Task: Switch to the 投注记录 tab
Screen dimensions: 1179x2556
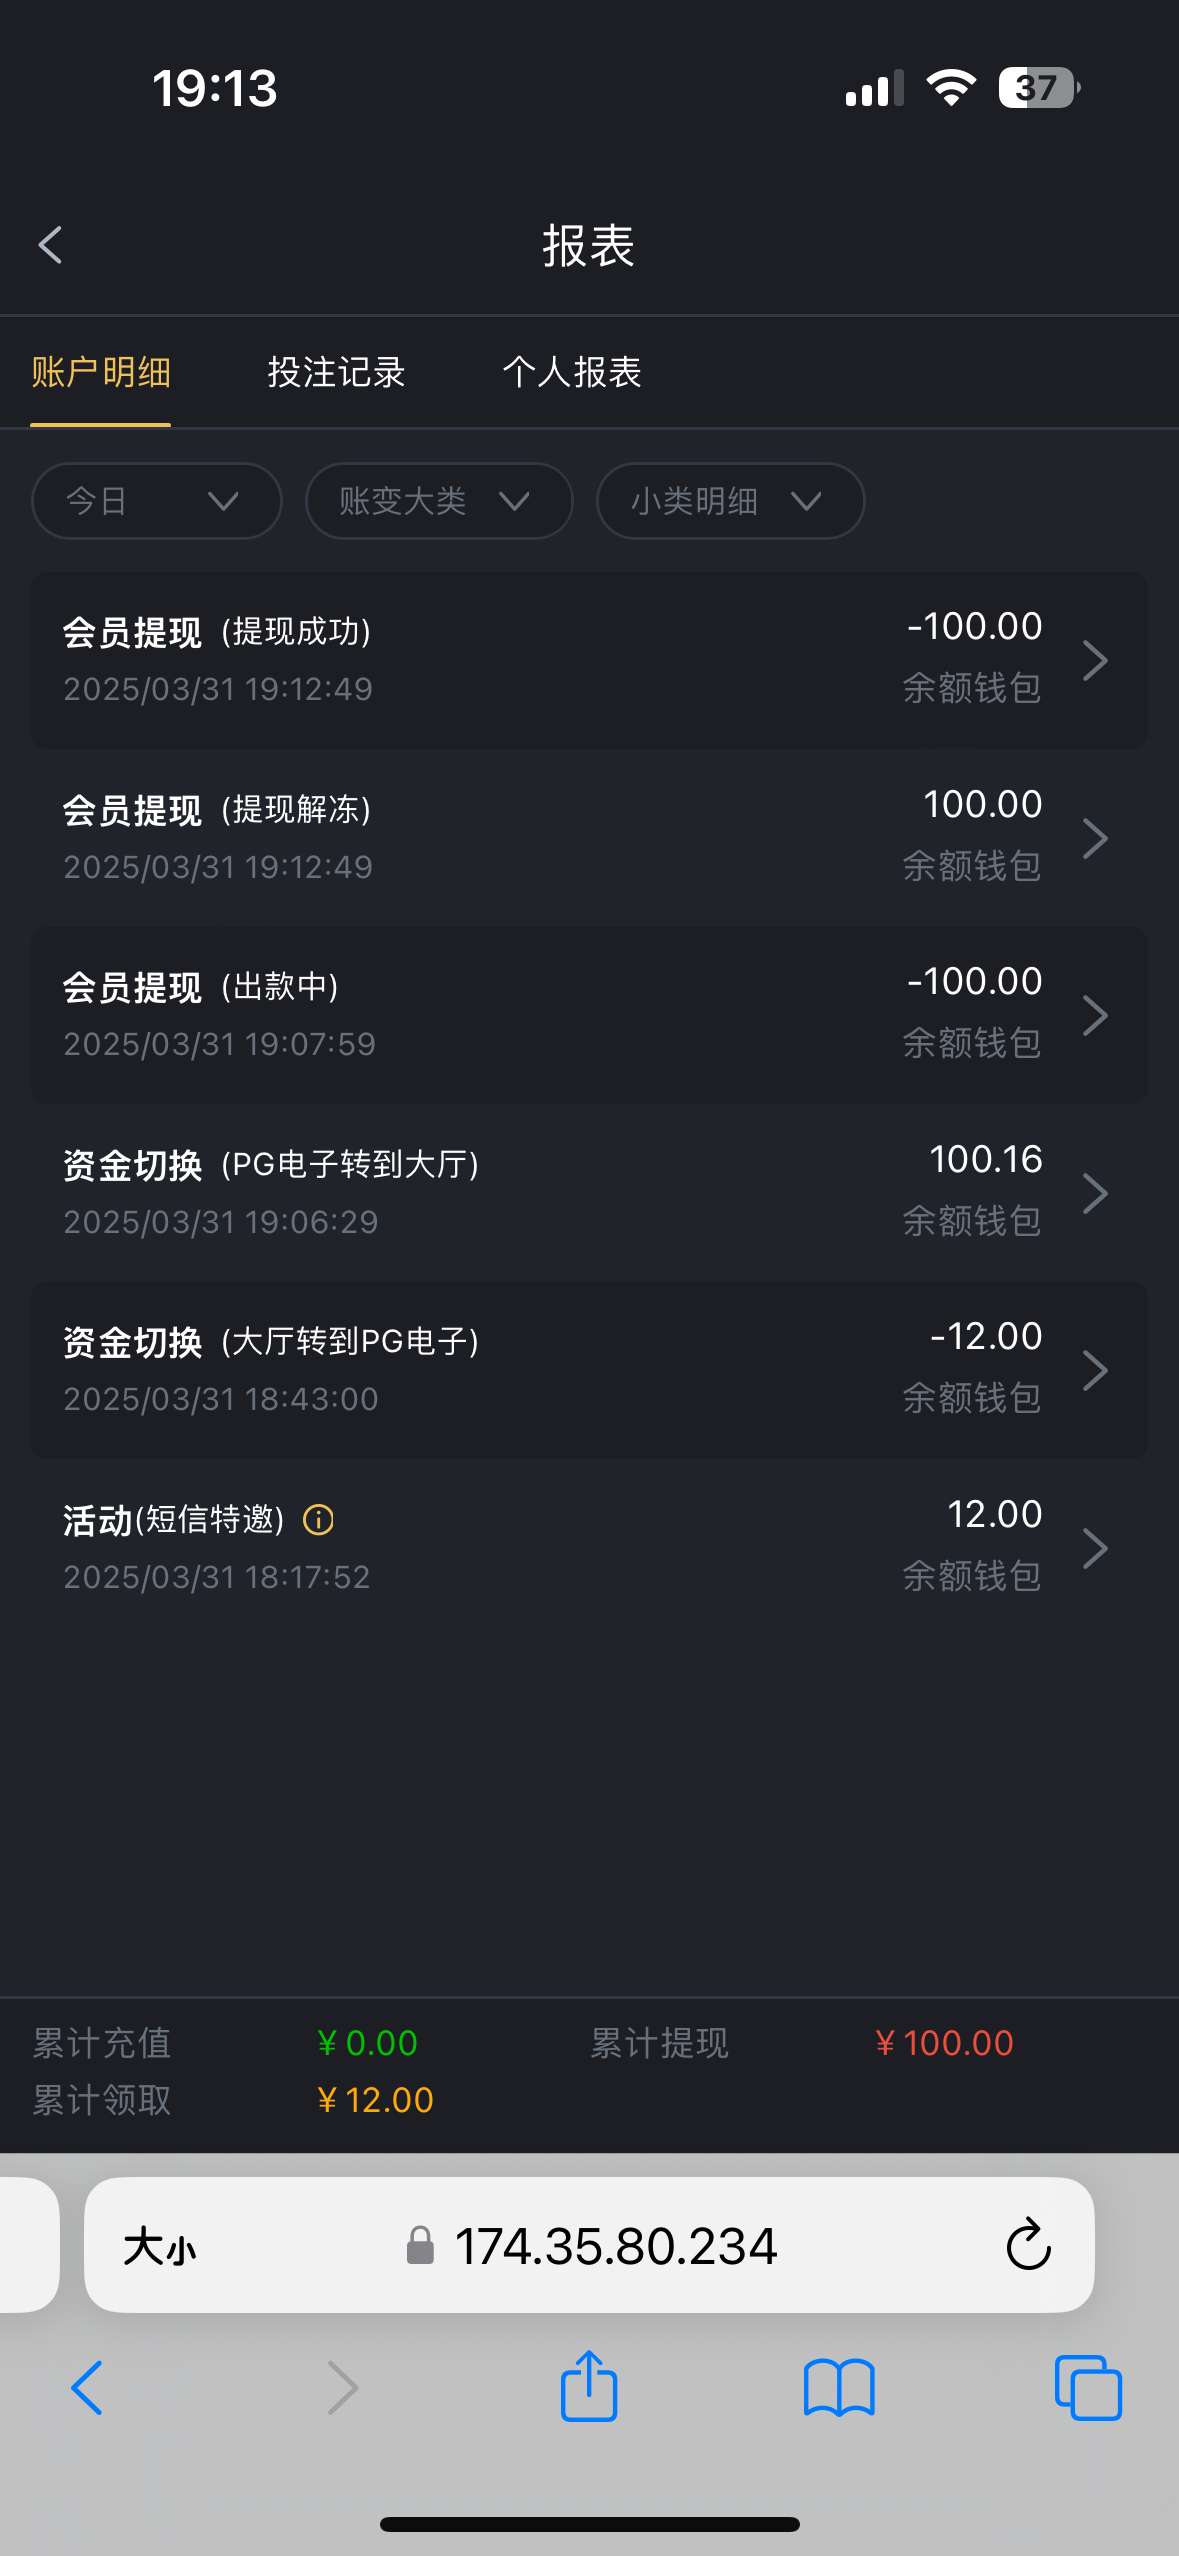Action: (336, 373)
